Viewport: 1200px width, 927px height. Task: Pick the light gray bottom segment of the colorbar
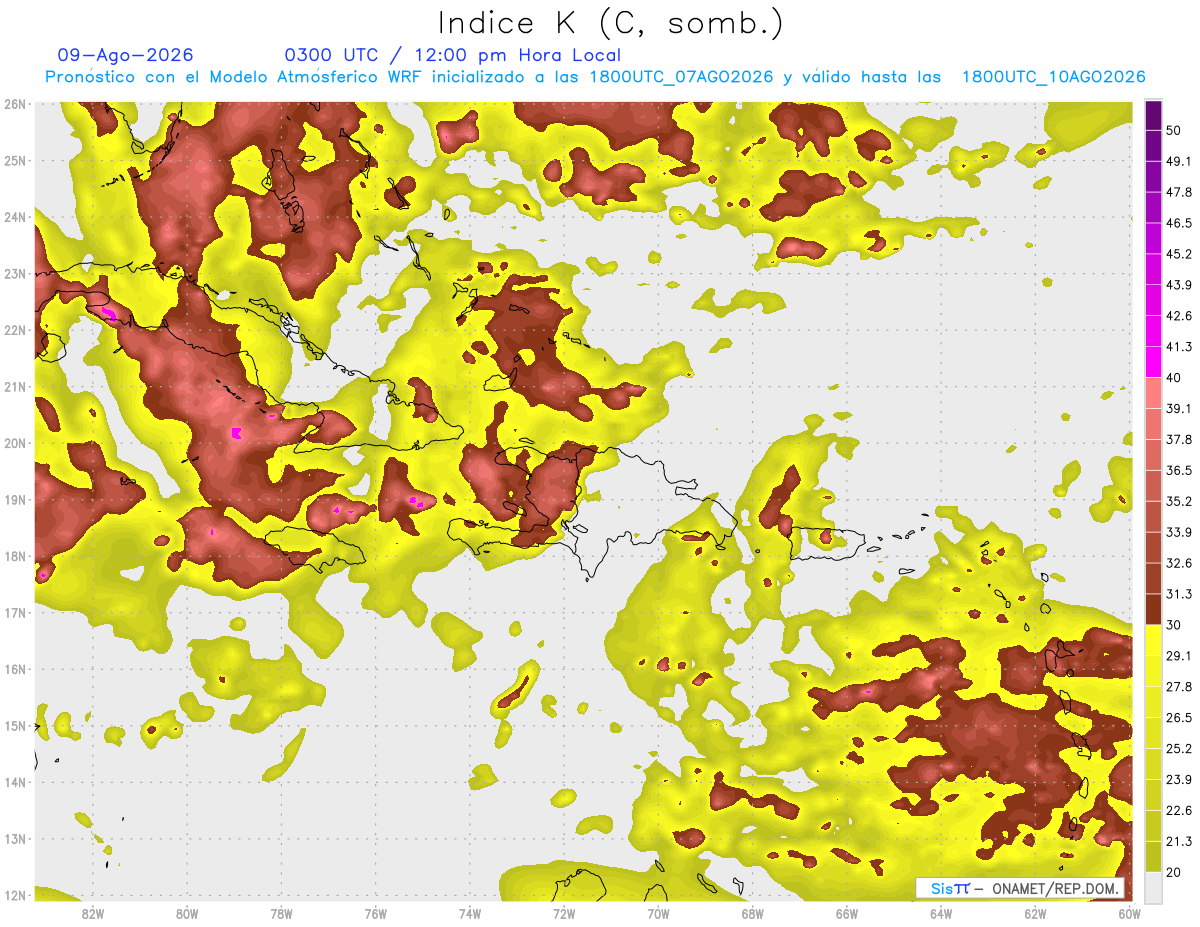(1153, 887)
